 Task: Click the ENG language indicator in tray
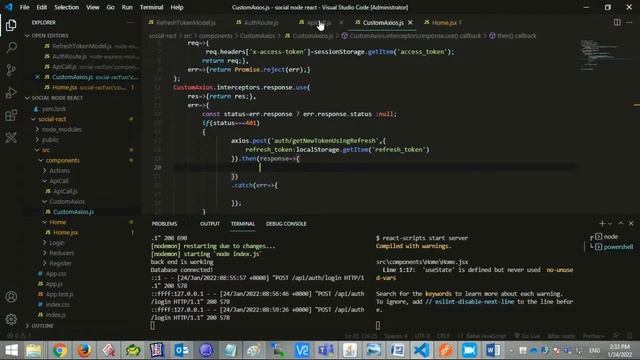click(594, 350)
